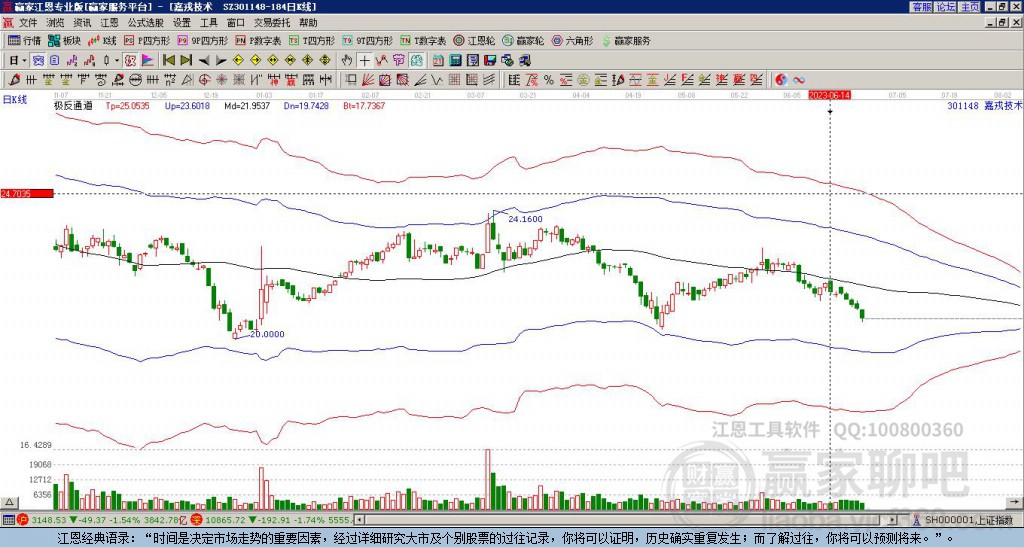This screenshot has height=548, width=1024.
Task: Jump to the last bar (green right-bar arrow)
Action: click(186, 61)
